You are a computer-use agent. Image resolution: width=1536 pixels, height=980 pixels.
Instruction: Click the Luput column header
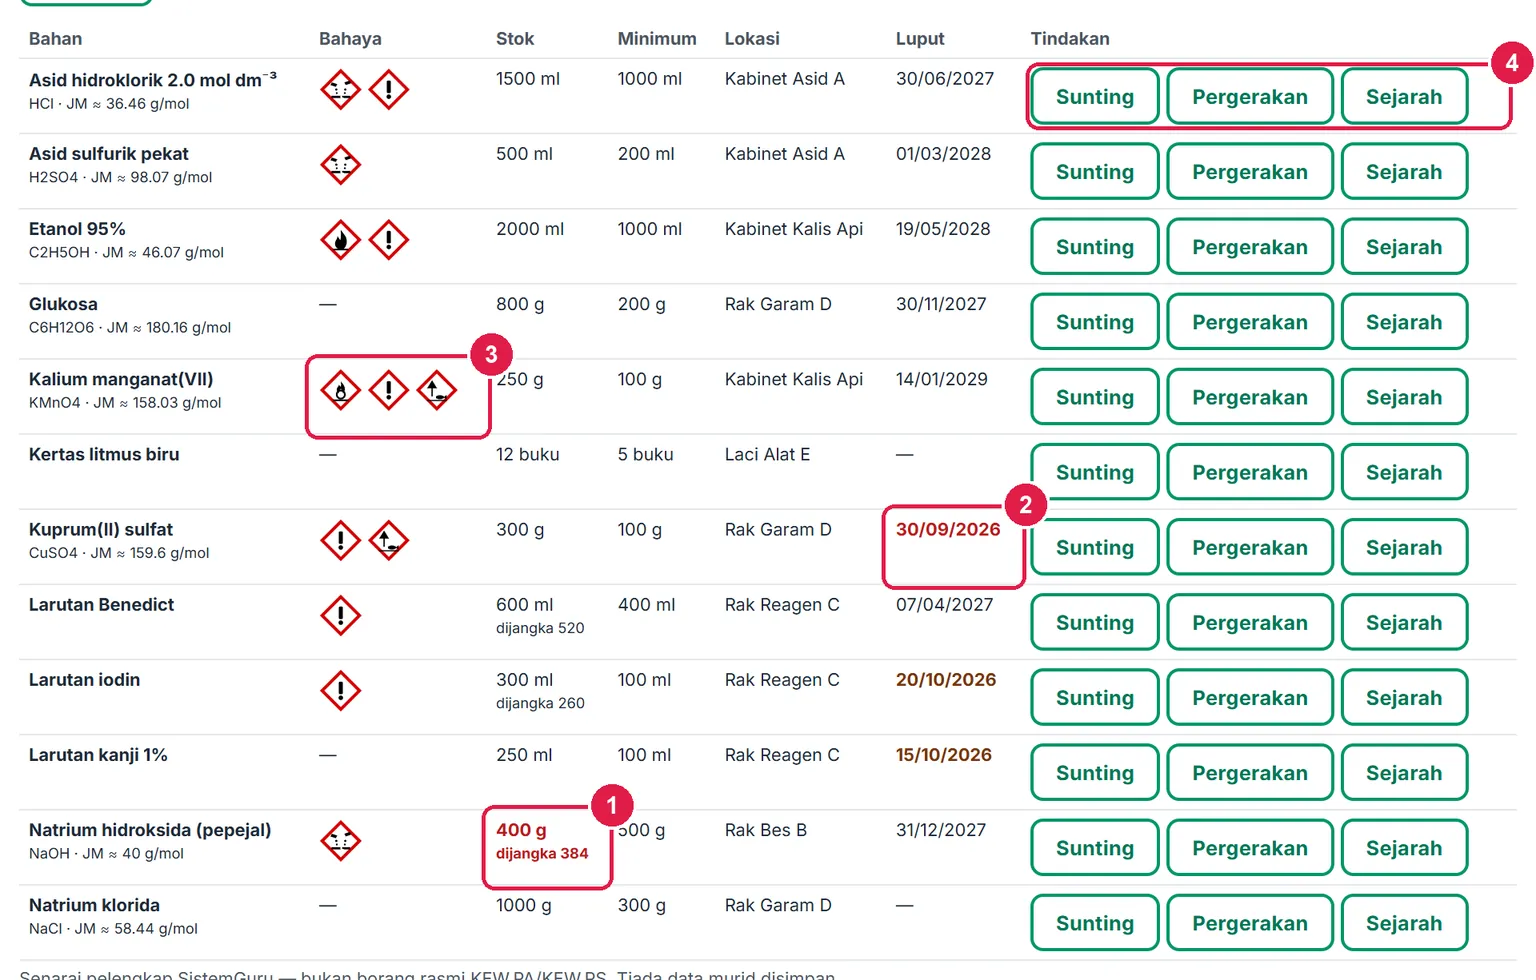click(x=920, y=39)
